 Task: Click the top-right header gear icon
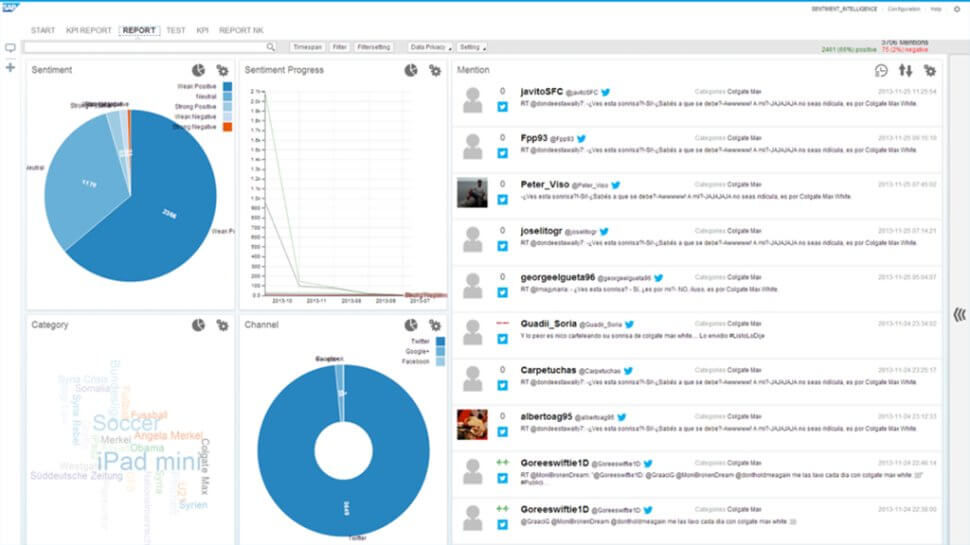[x=956, y=9]
